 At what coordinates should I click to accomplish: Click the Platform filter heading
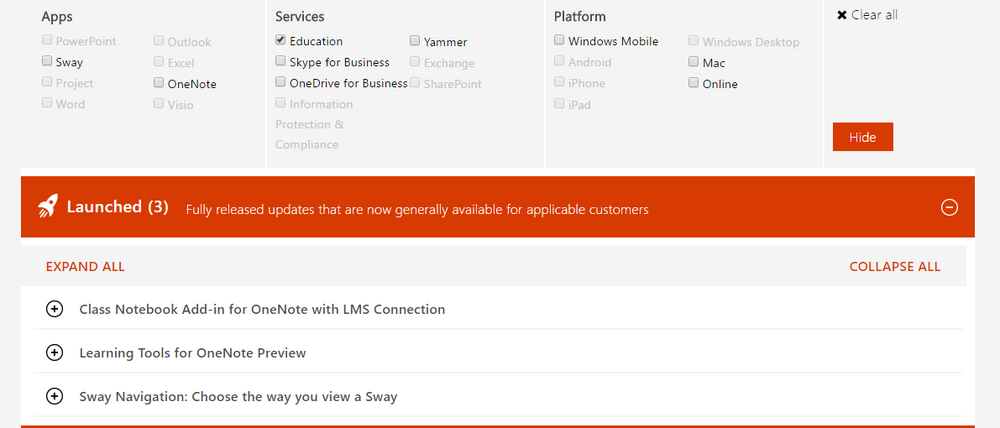[580, 17]
